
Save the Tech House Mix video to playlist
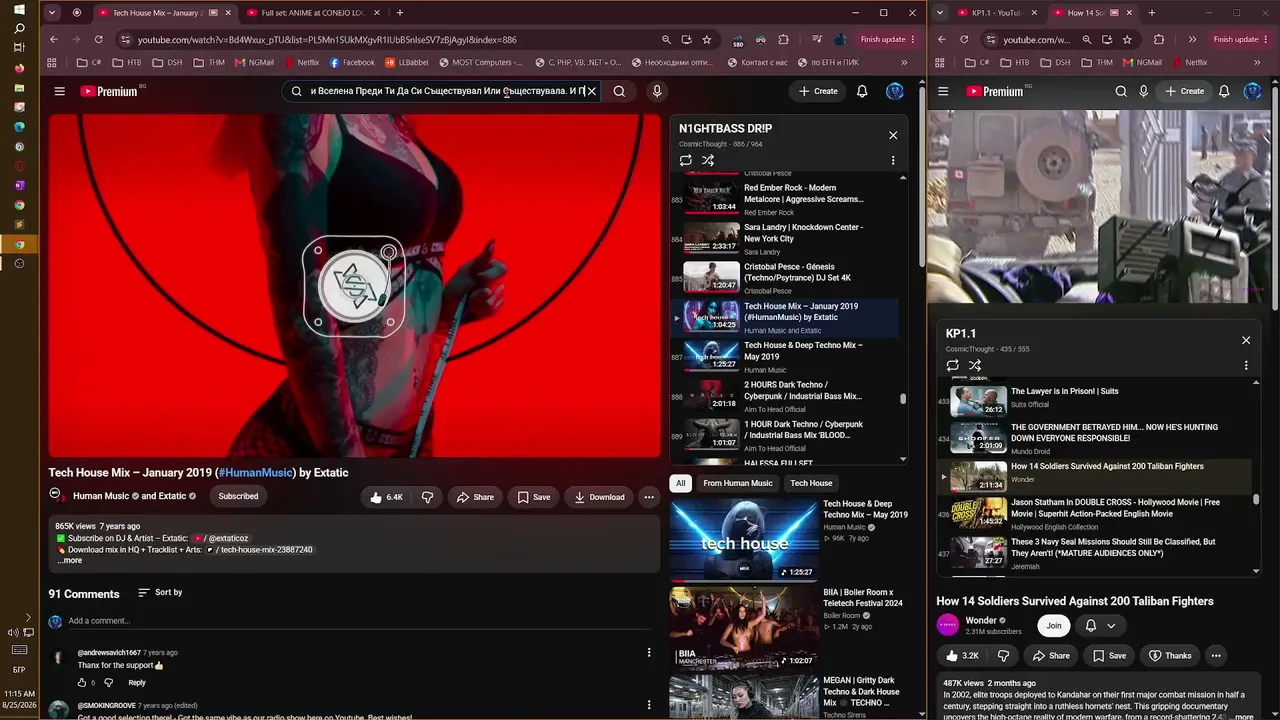(x=534, y=497)
